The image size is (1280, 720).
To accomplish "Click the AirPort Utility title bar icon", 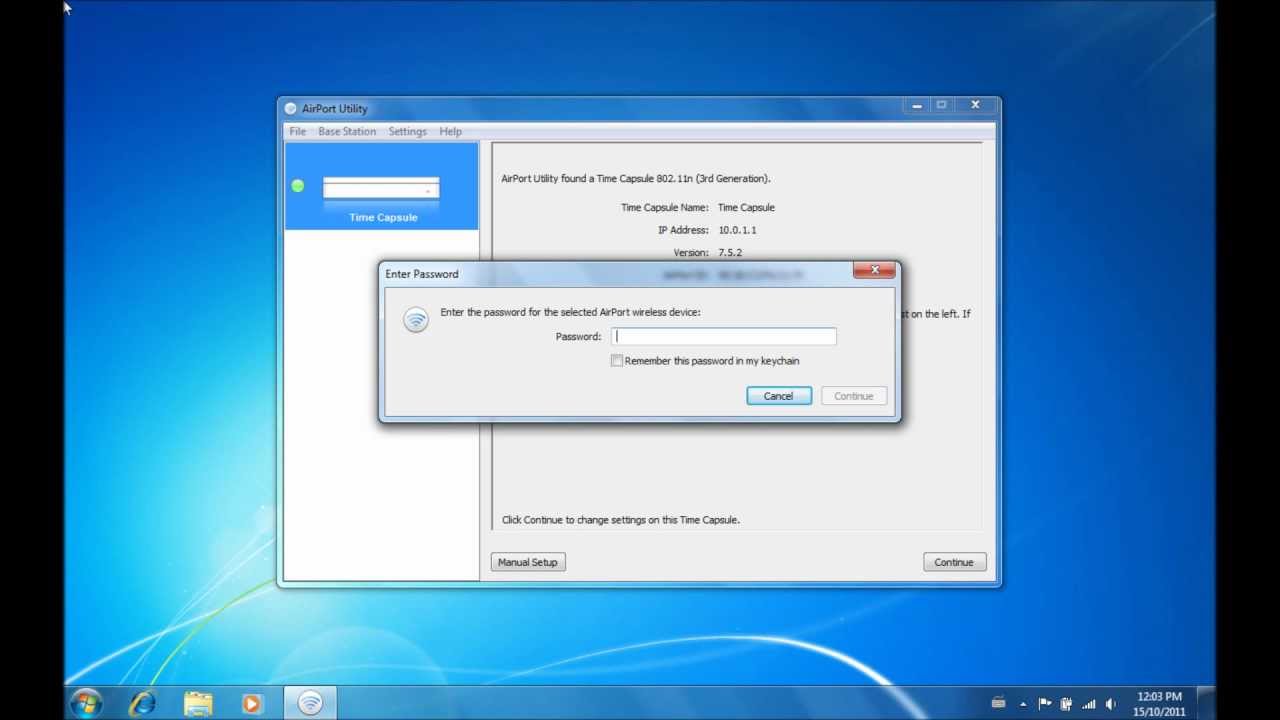I will 291,109.
